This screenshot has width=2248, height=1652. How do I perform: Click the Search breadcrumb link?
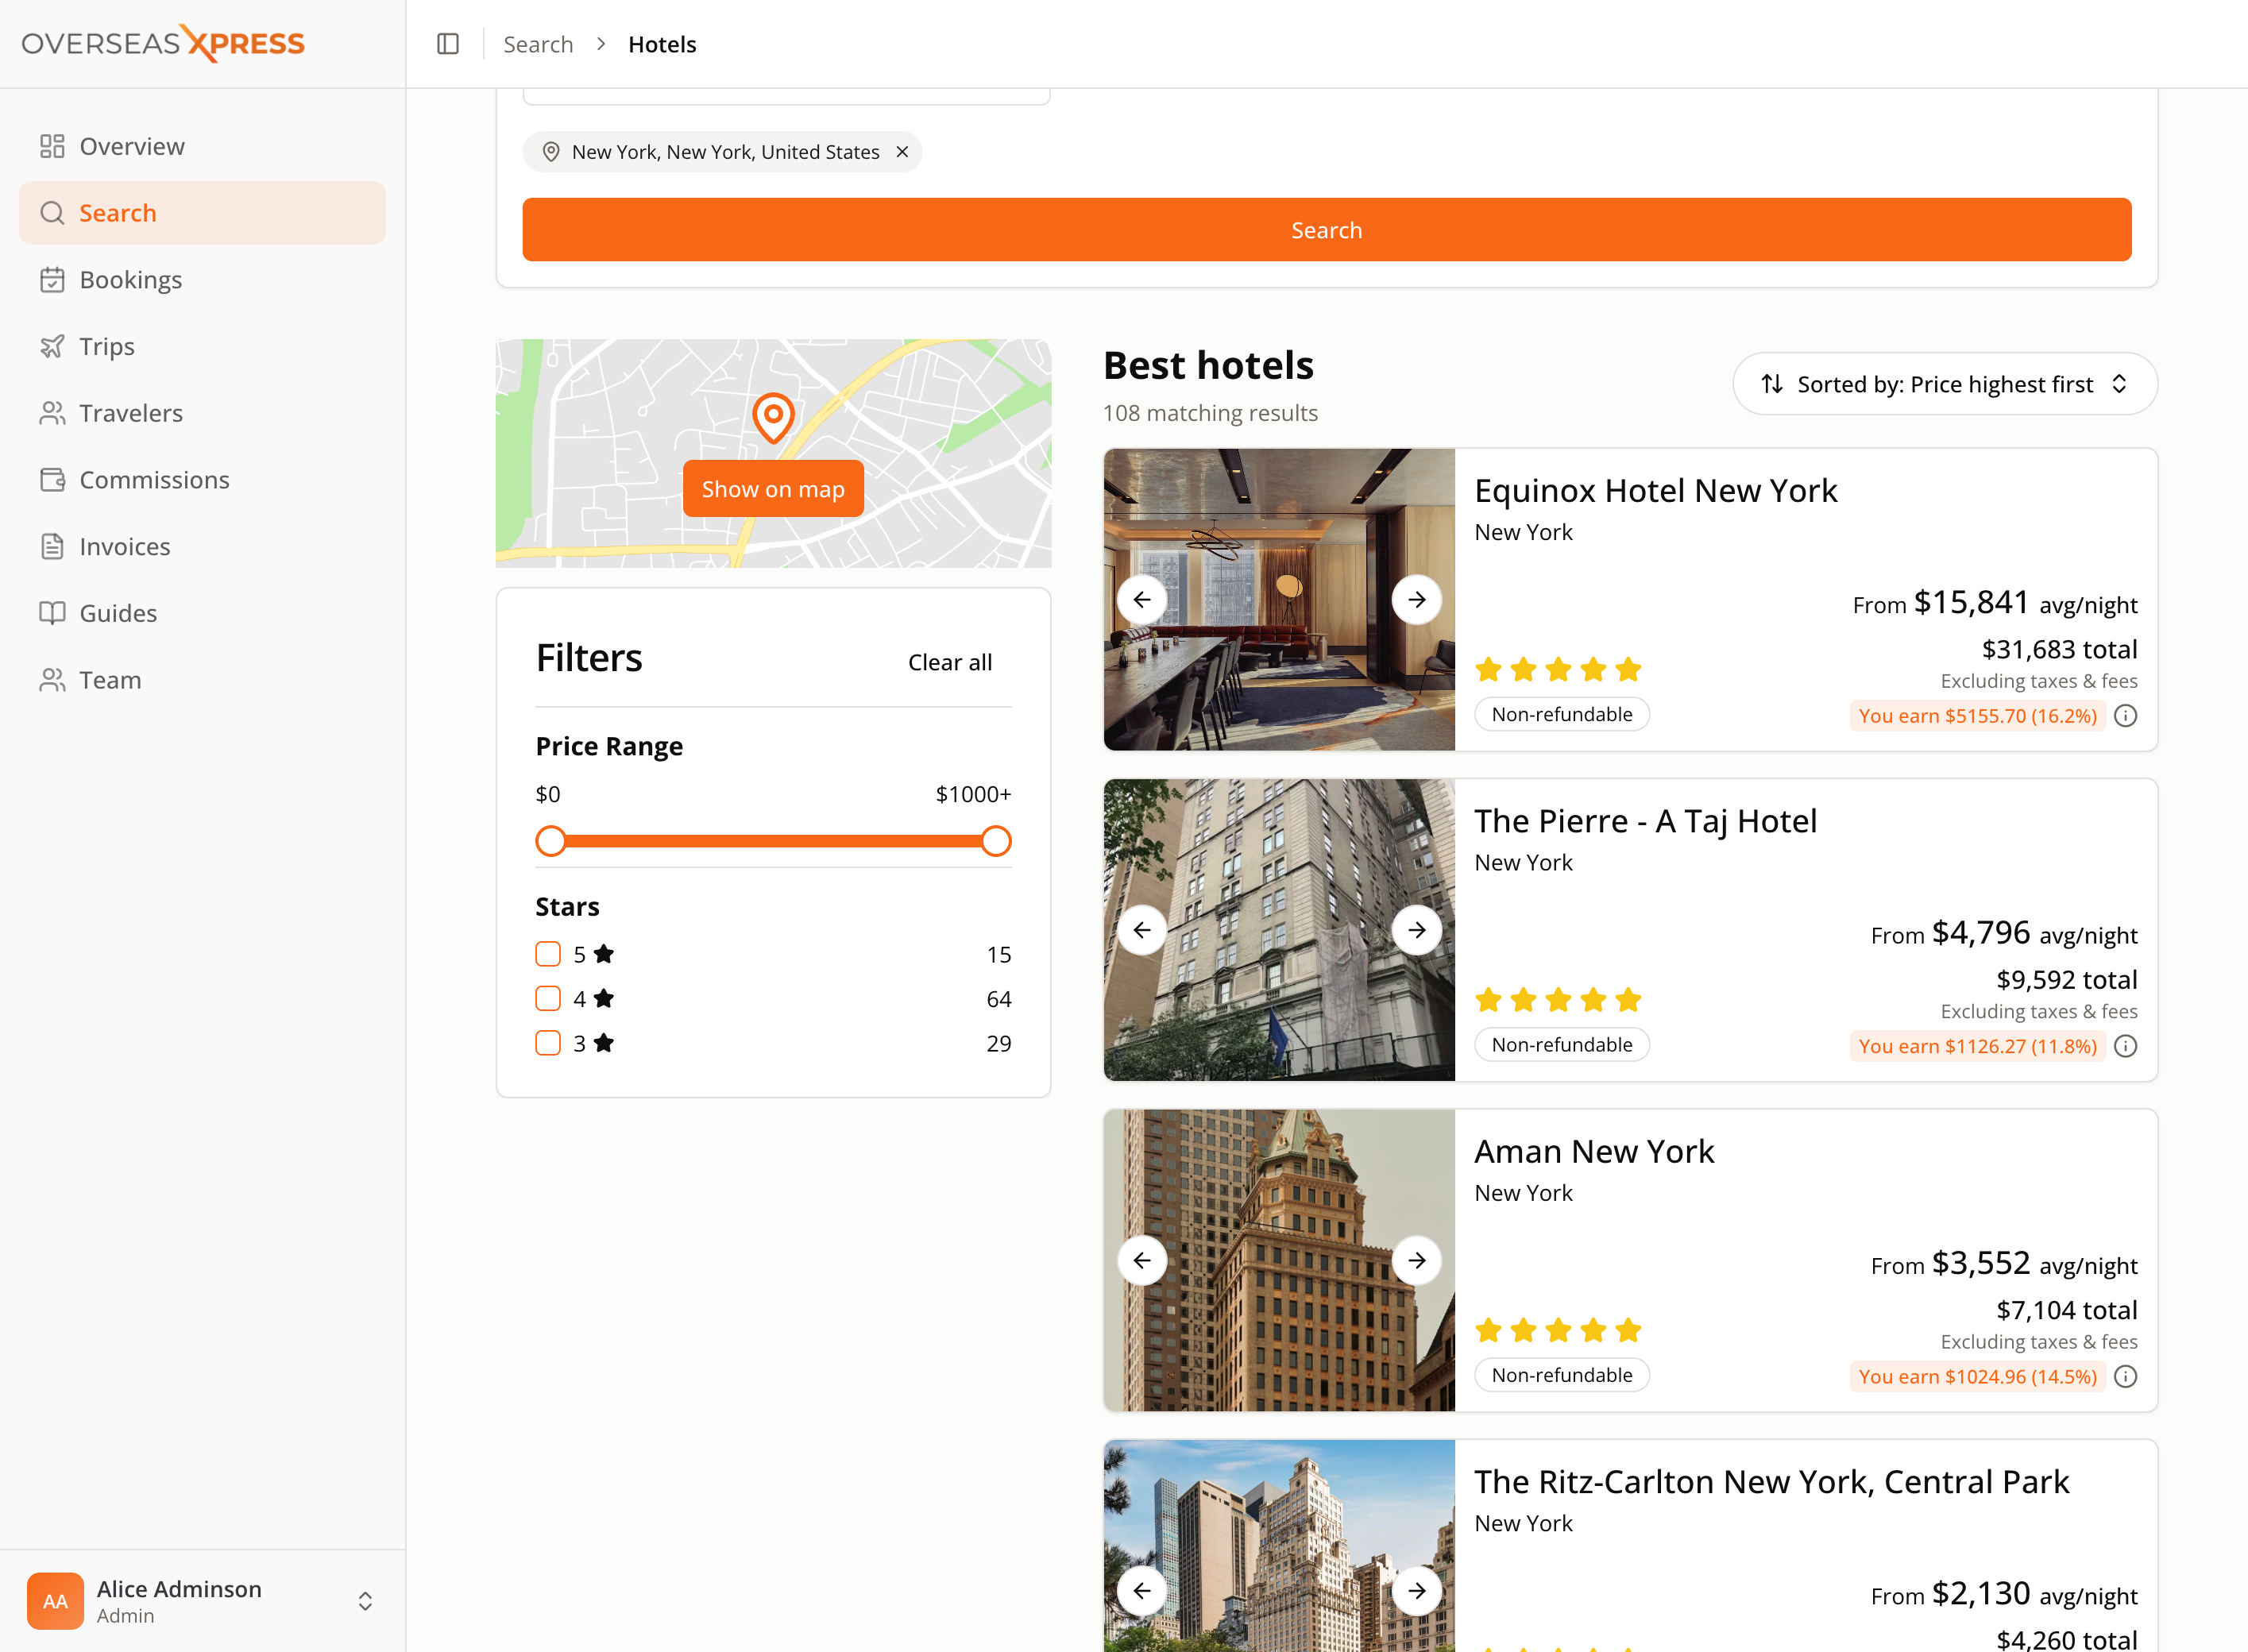click(x=538, y=44)
